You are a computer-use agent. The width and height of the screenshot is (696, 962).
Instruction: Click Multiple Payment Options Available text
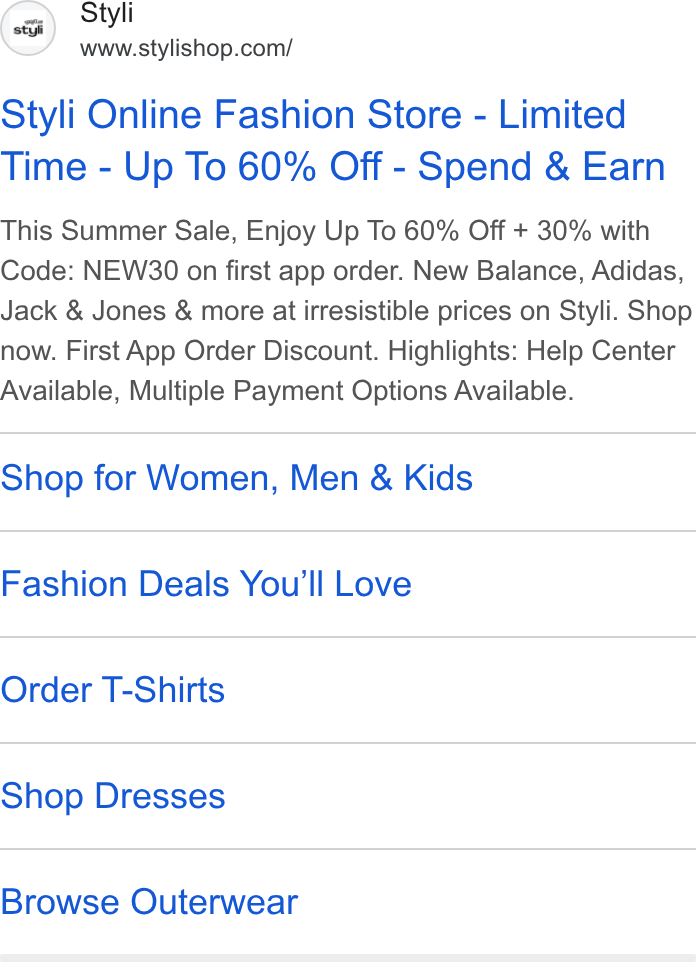[351, 391]
